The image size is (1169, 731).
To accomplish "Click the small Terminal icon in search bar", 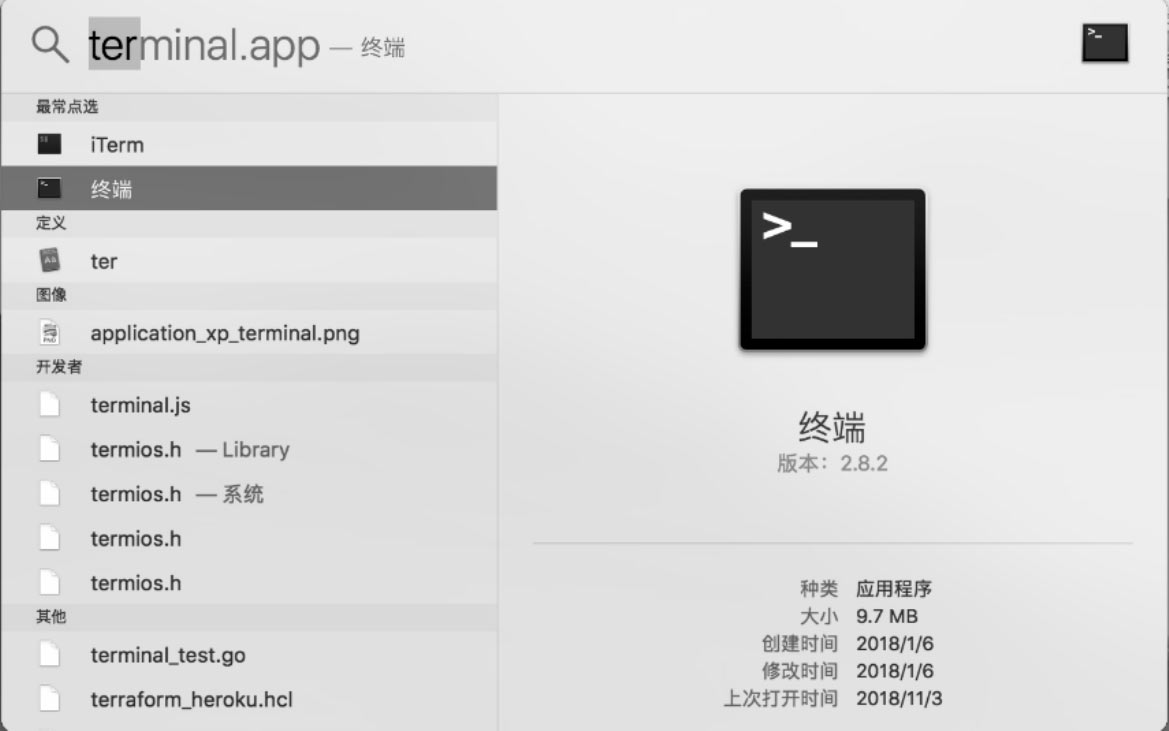I will (x=1104, y=42).
